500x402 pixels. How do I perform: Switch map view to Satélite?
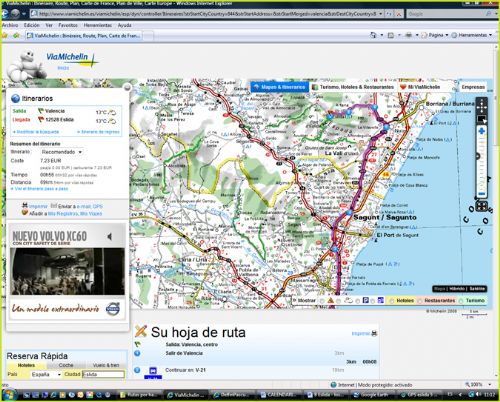(477, 289)
